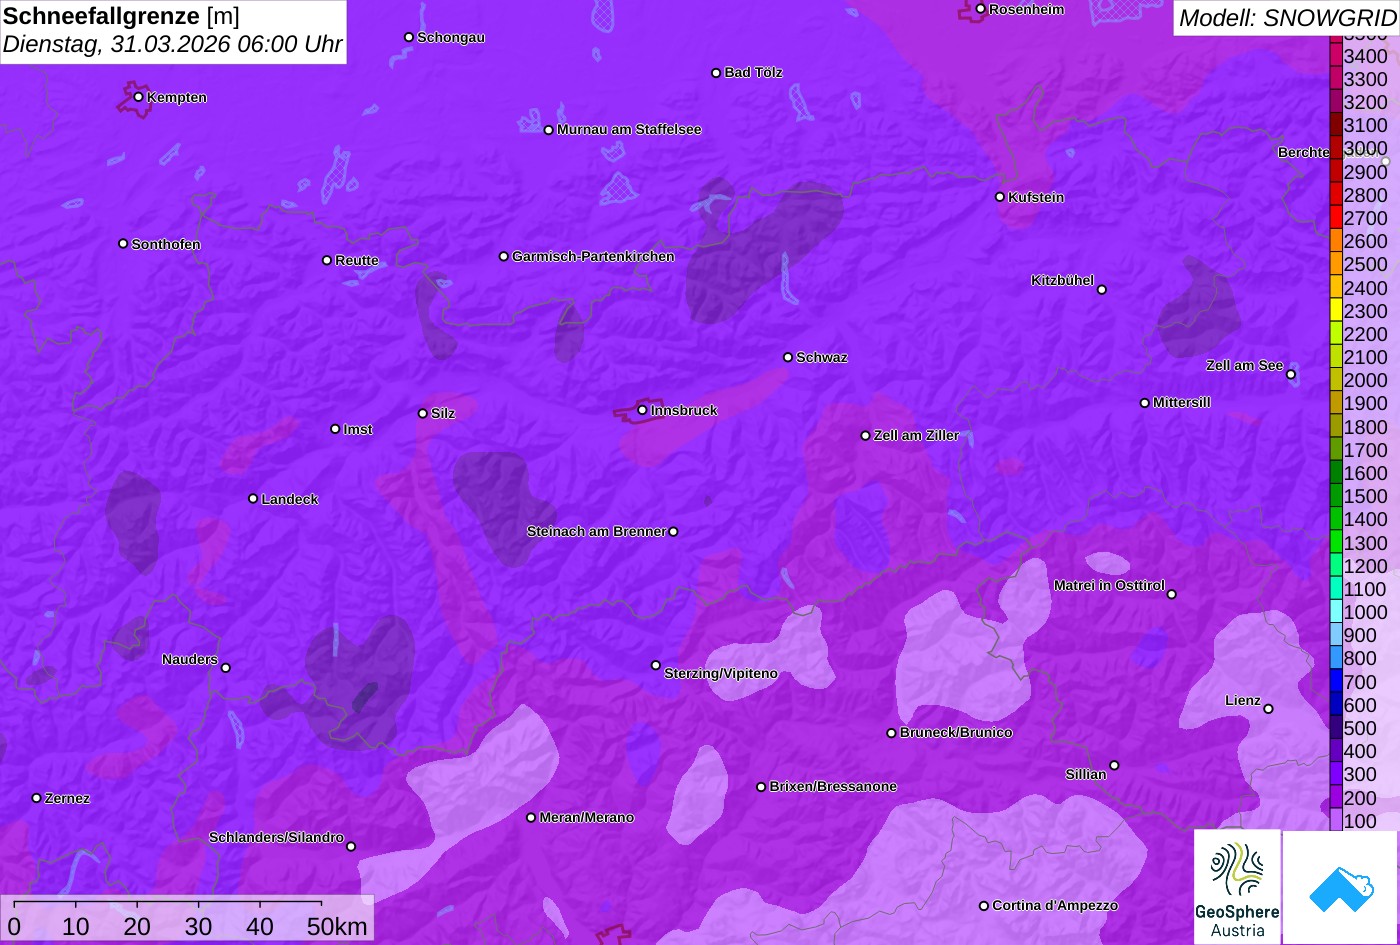Select the Rosenheim marker dot
This screenshot has width=1400, height=945.
[981, 9]
